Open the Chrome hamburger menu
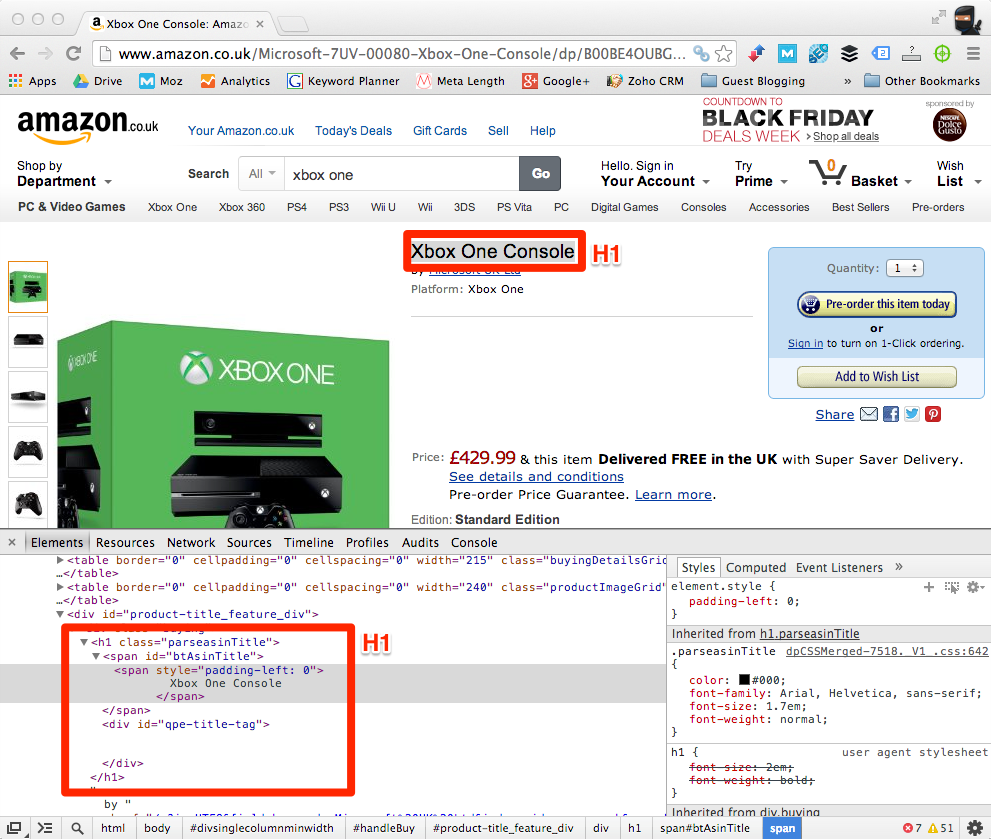The height and width of the screenshot is (839, 991). [973, 54]
